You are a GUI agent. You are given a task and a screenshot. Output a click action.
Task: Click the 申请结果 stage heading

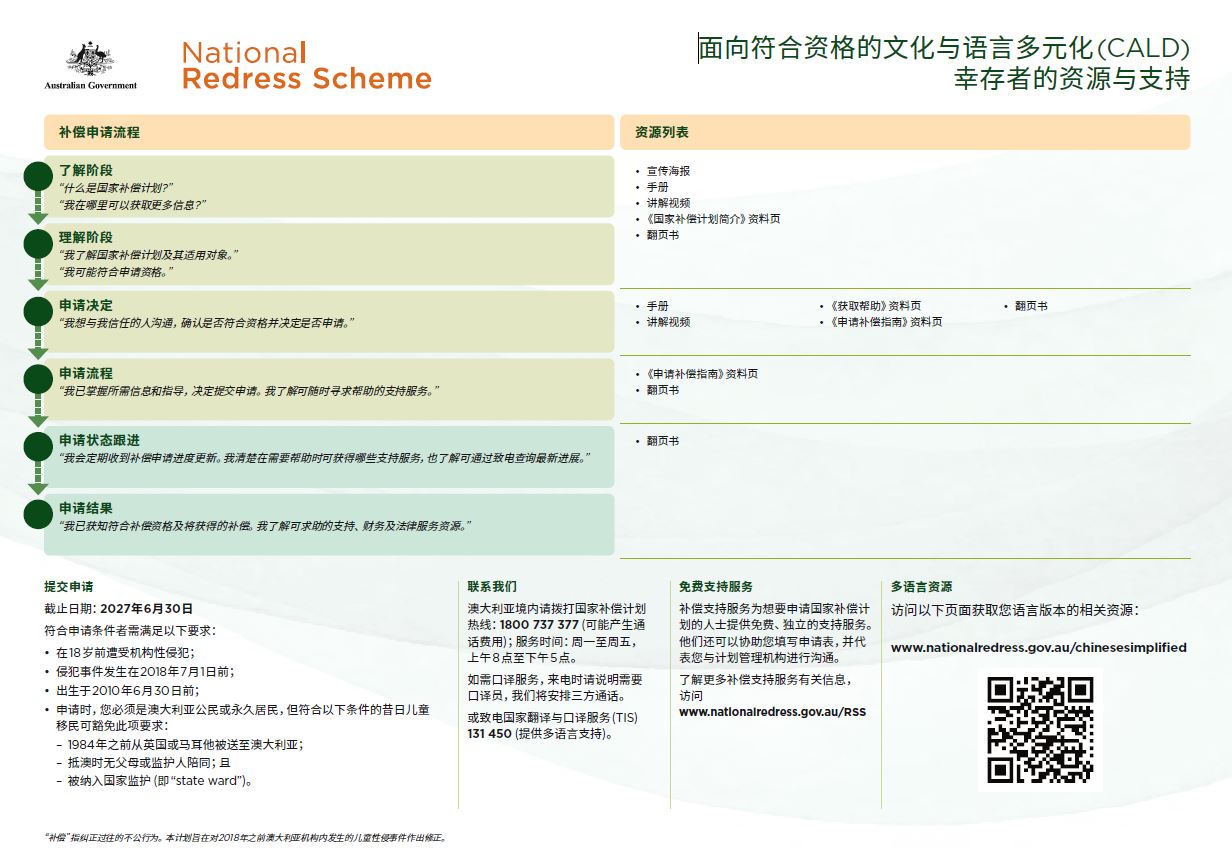[86, 508]
